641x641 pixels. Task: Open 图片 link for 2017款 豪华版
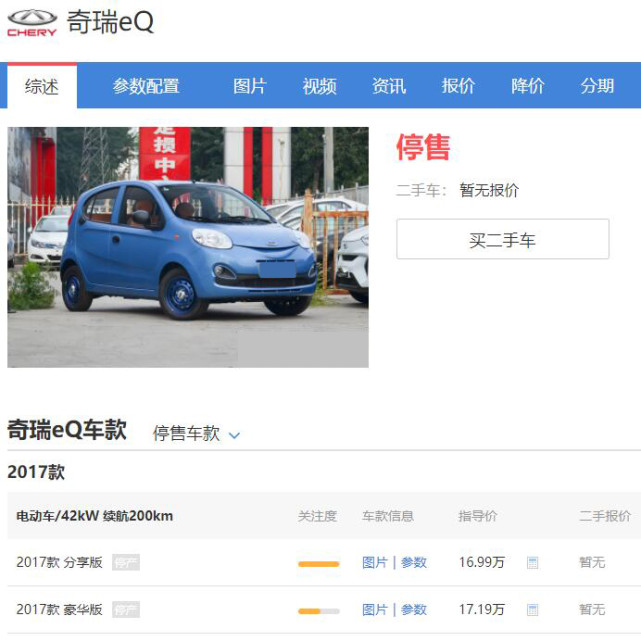374,610
